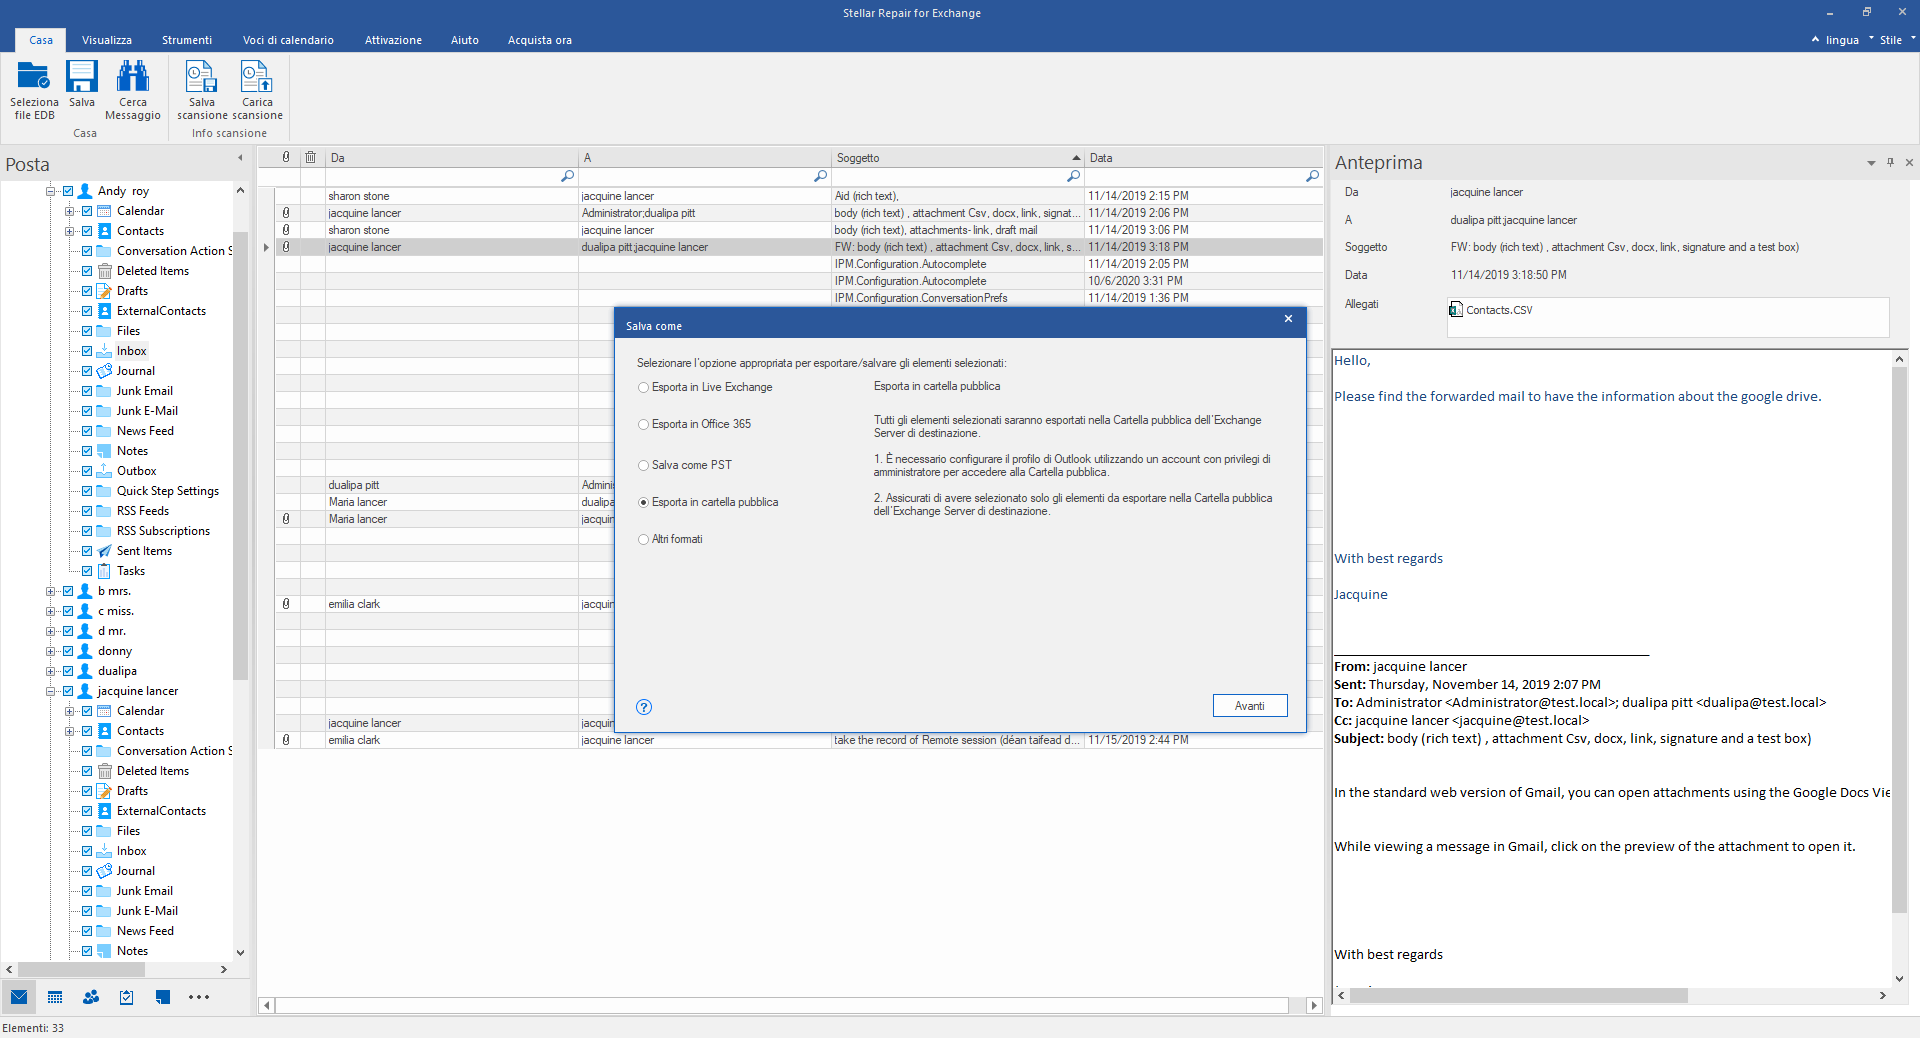Sort by the Data column header
1920x1038 pixels.
(x=1204, y=158)
